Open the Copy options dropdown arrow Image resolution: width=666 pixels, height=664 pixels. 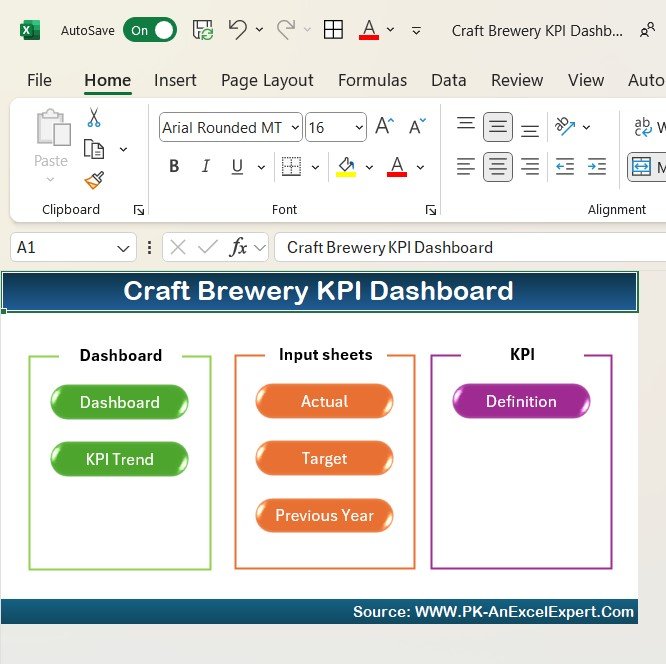pyautogui.click(x=123, y=149)
